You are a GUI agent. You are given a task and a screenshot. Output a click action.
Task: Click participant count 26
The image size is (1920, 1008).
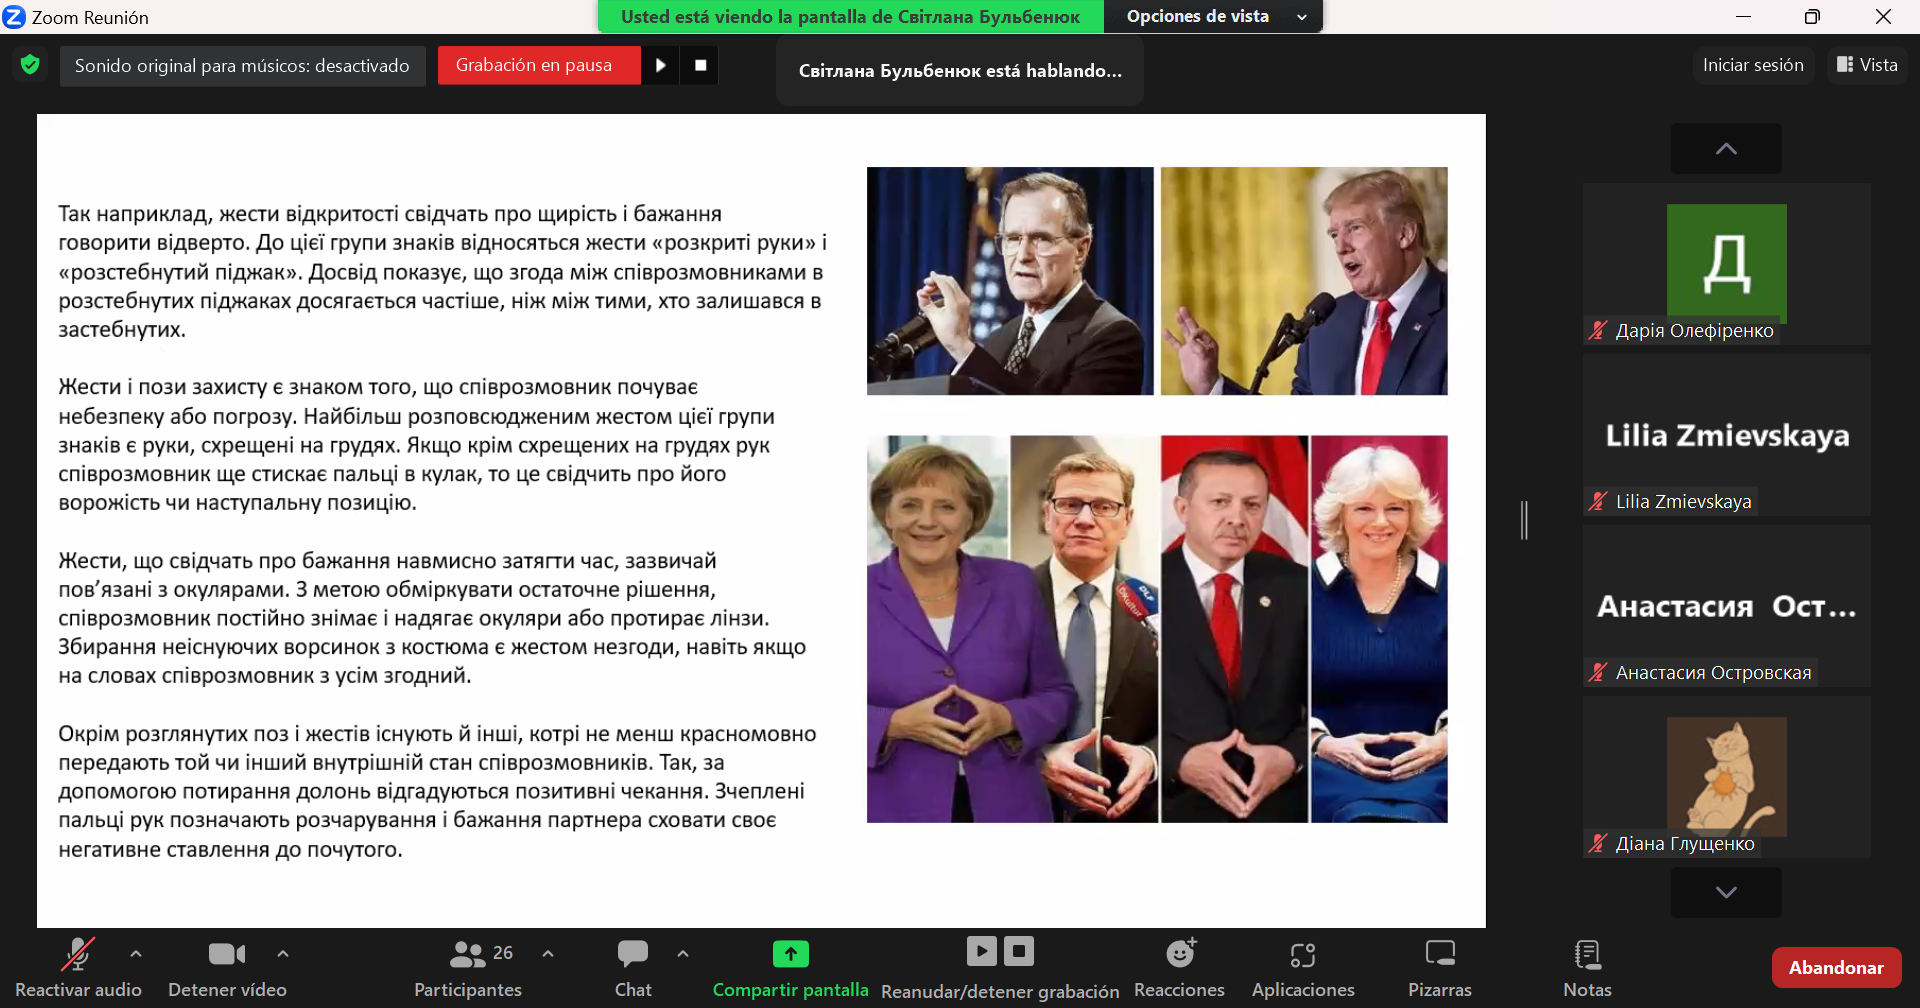point(503,953)
